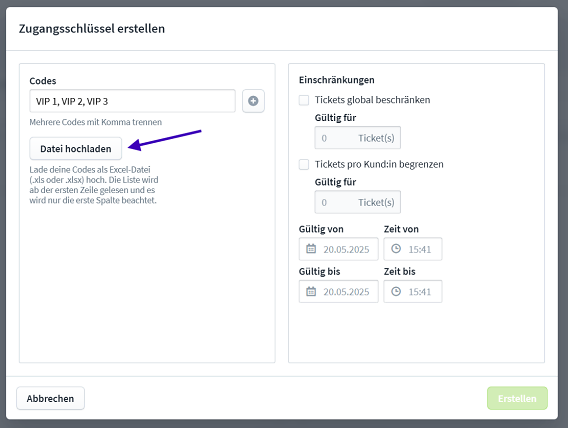Click clock icon in Zeit von field
The image size is (568, 428).
pyautogui.click(x=396, y=249)
